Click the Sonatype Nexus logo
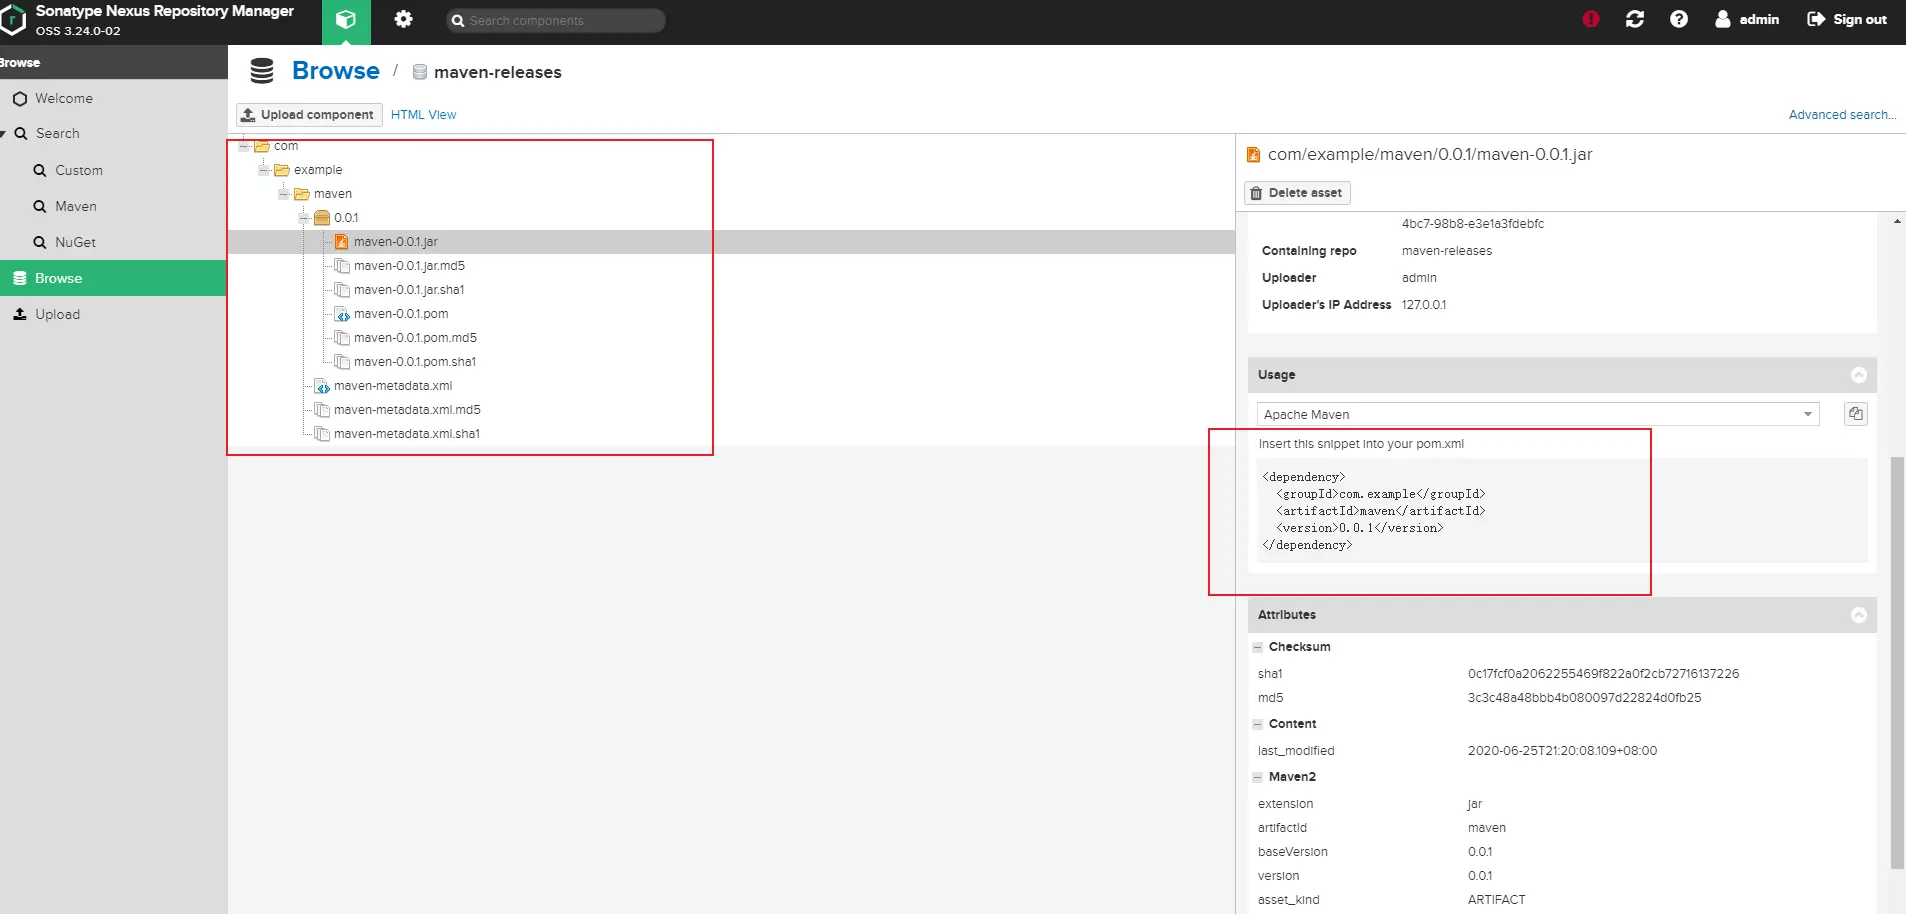The height and width of the screenshot is (914, 1906). (x=12, y=20)
